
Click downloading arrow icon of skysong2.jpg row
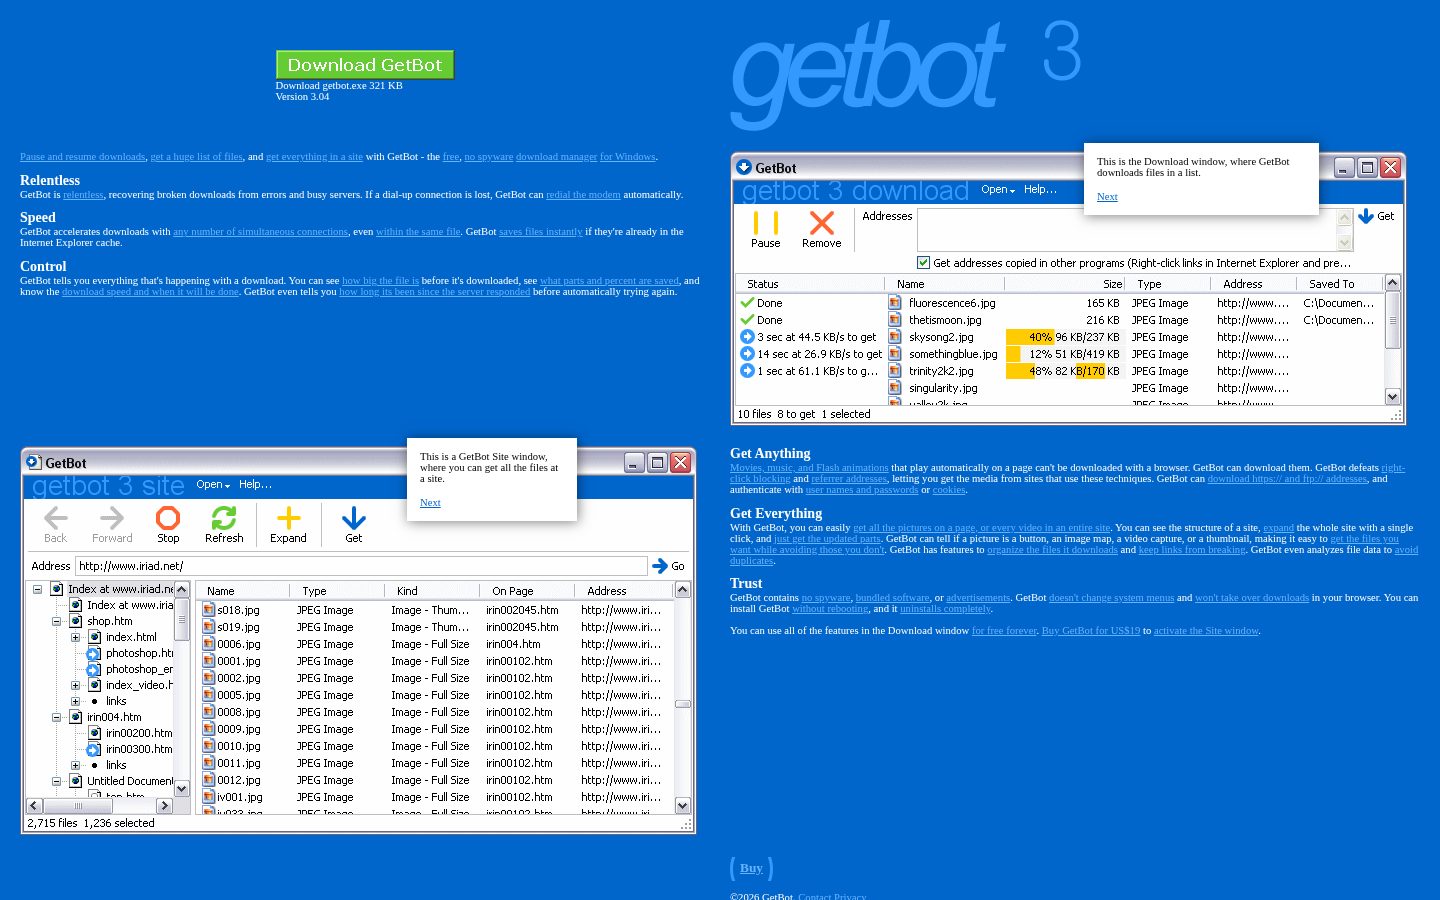click(x=747, y=337)
